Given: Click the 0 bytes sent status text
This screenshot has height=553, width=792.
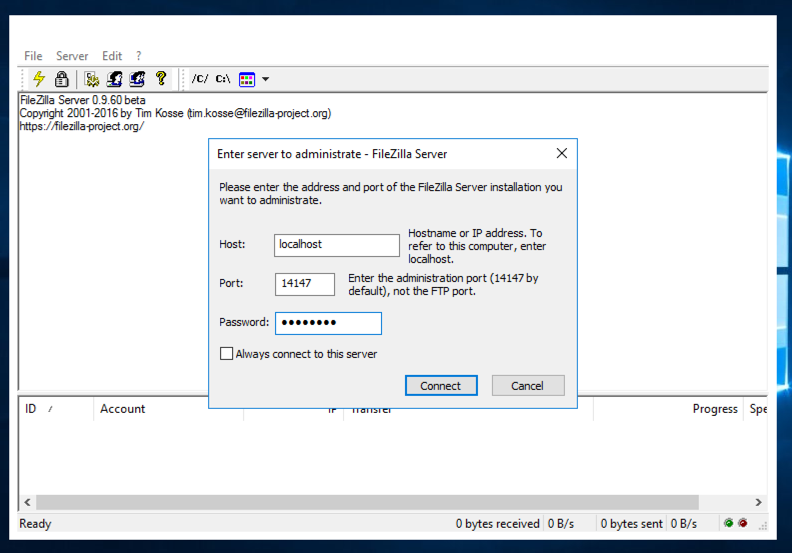Looking at the screenshot, I should (x=631, y=524).
